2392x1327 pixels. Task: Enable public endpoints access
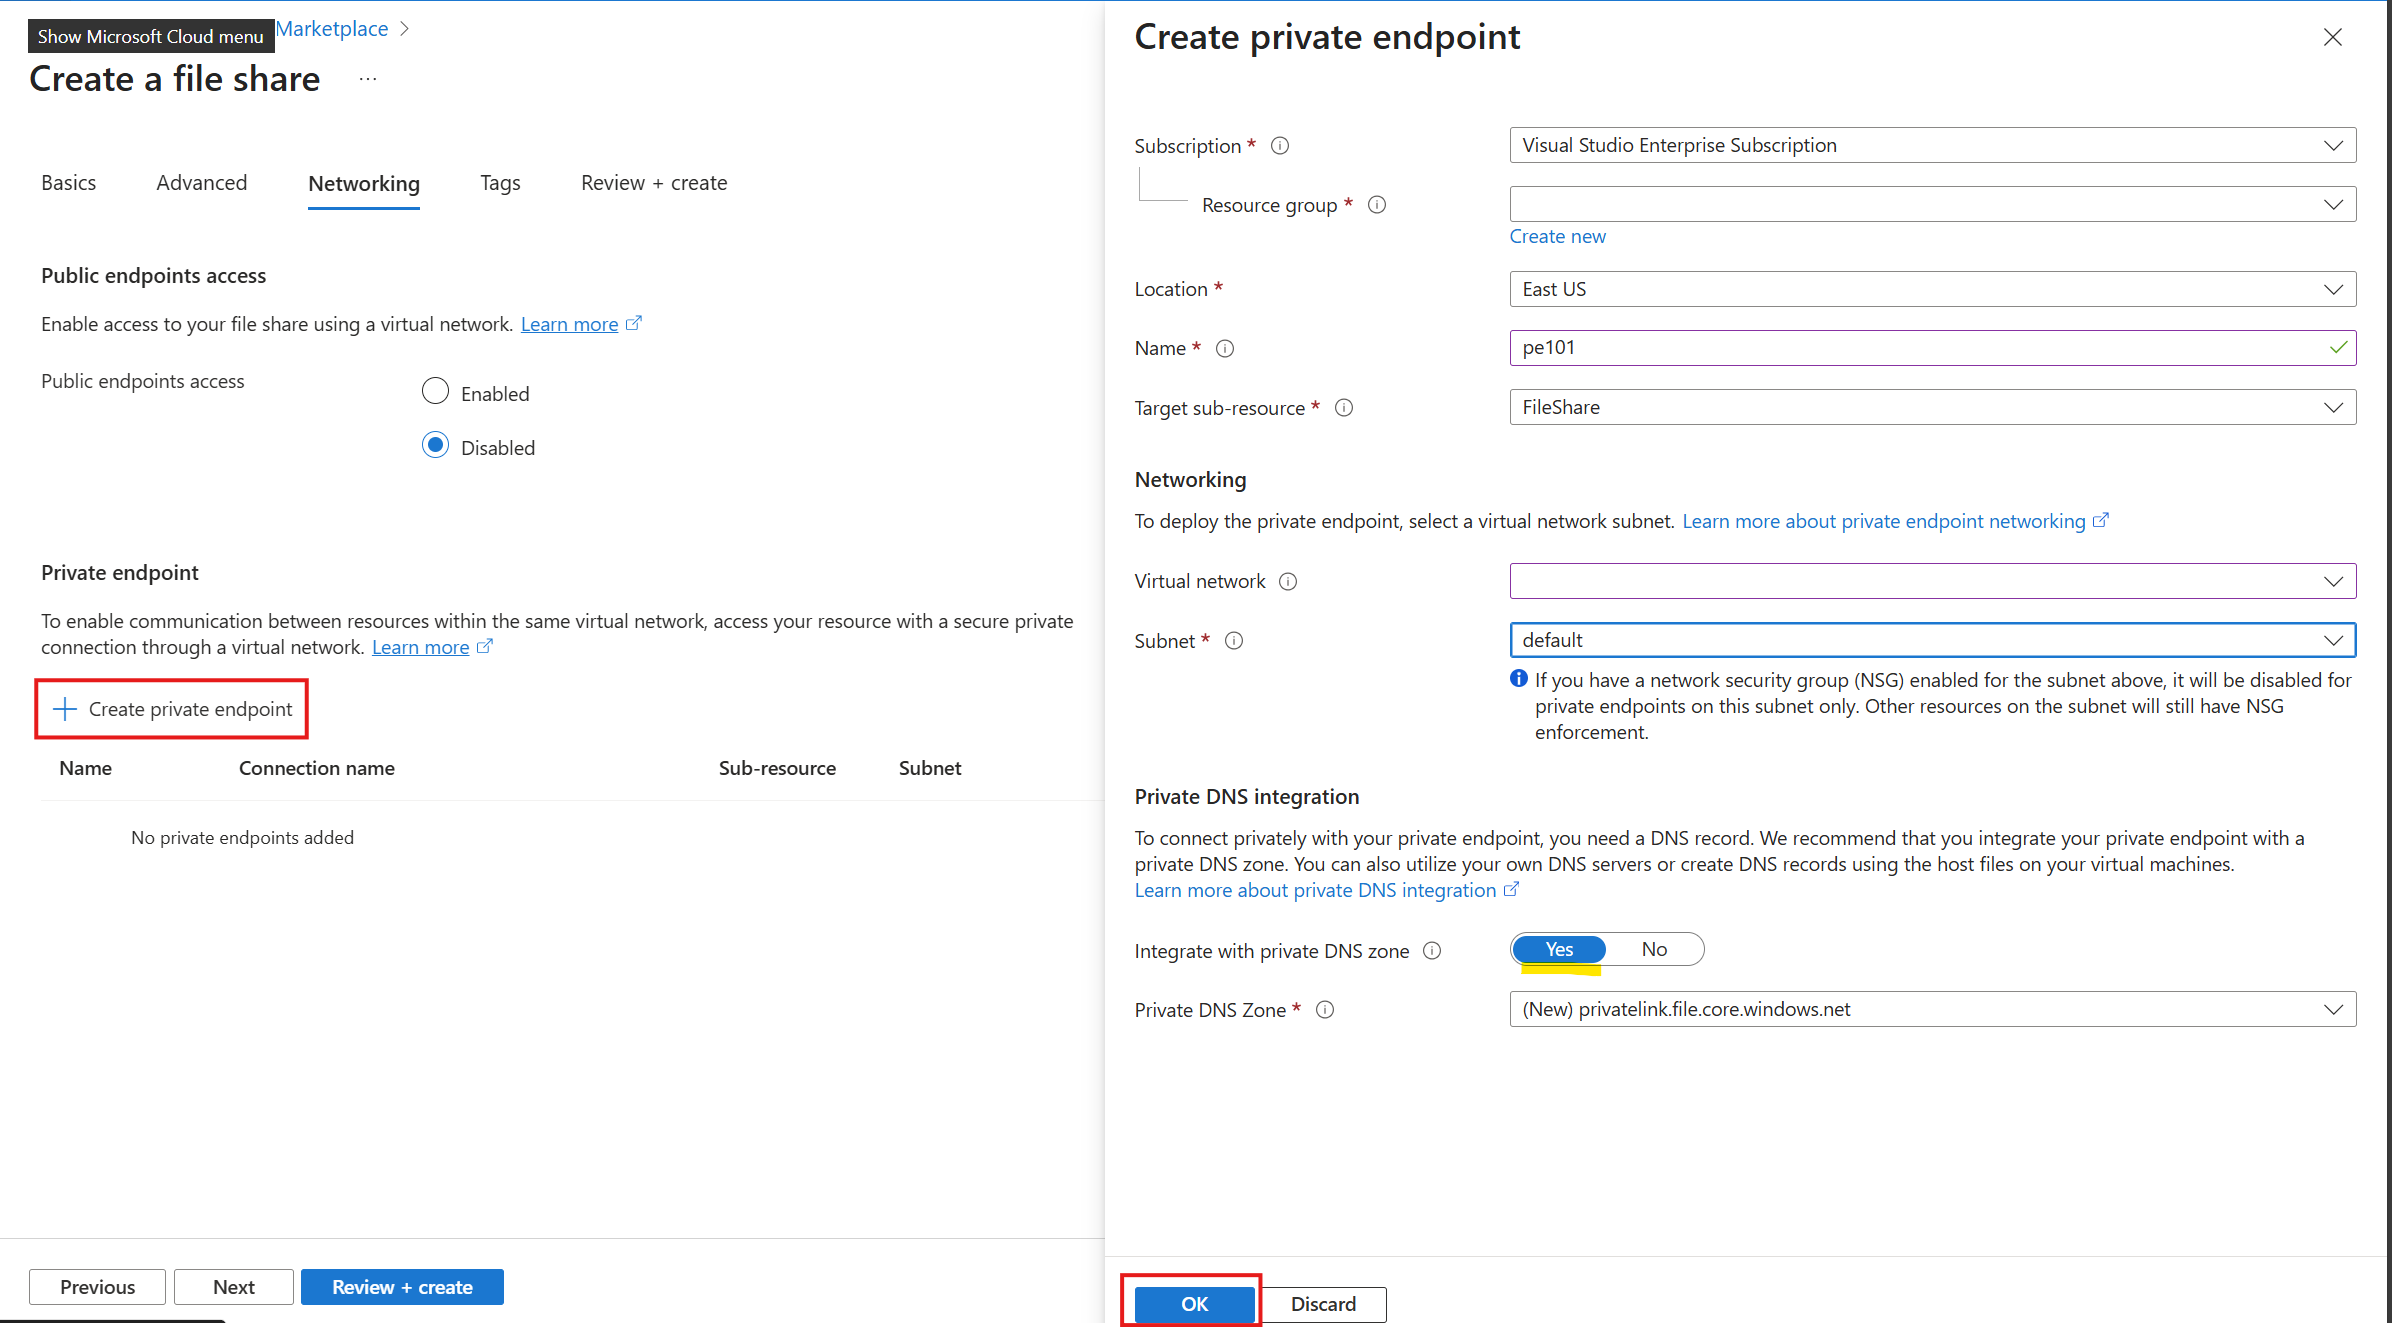tap(435, 391)
